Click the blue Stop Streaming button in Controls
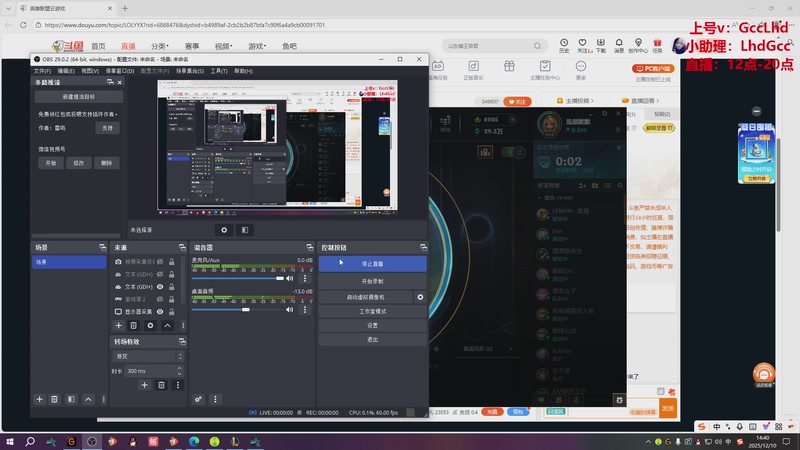Image resolution: width=800 pixels, height=450 pixels. [372, 264]
